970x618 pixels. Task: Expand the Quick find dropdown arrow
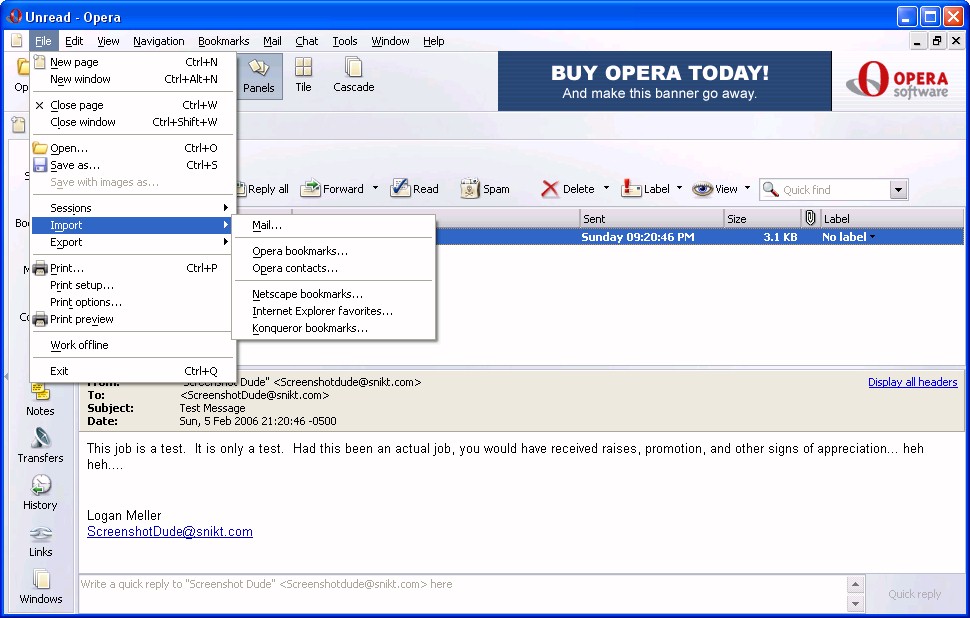pyautogui.click(x=898, y=190)
